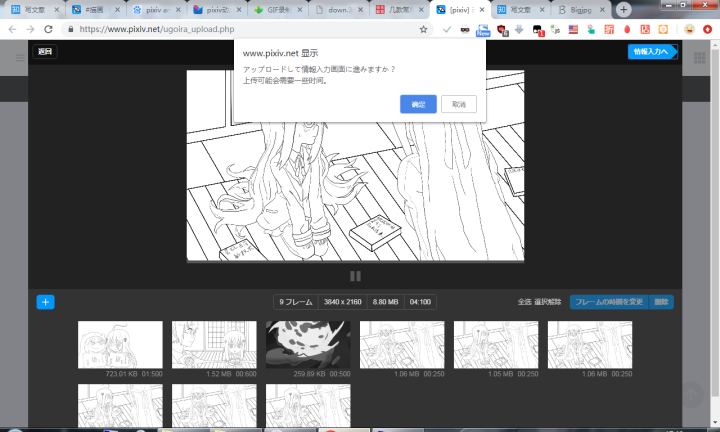
Task: Click the padlock site info icon
Action: (x=71, y=29)
